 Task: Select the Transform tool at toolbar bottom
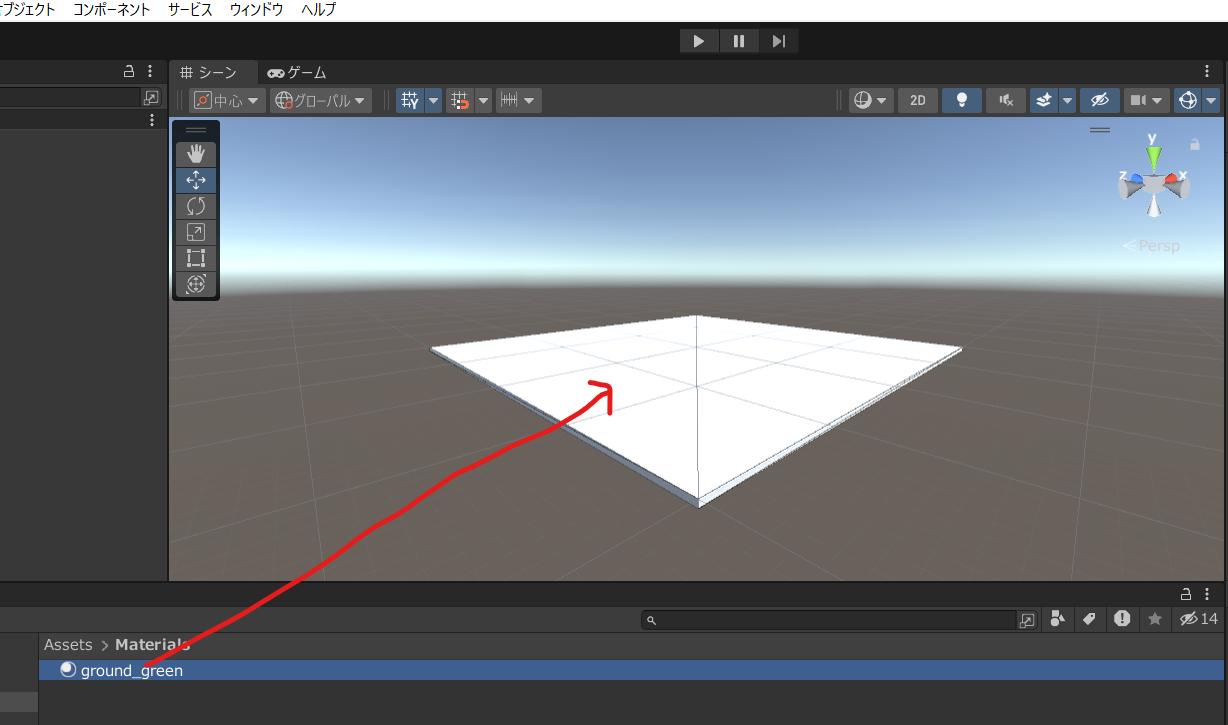click(x=195, y=284)
